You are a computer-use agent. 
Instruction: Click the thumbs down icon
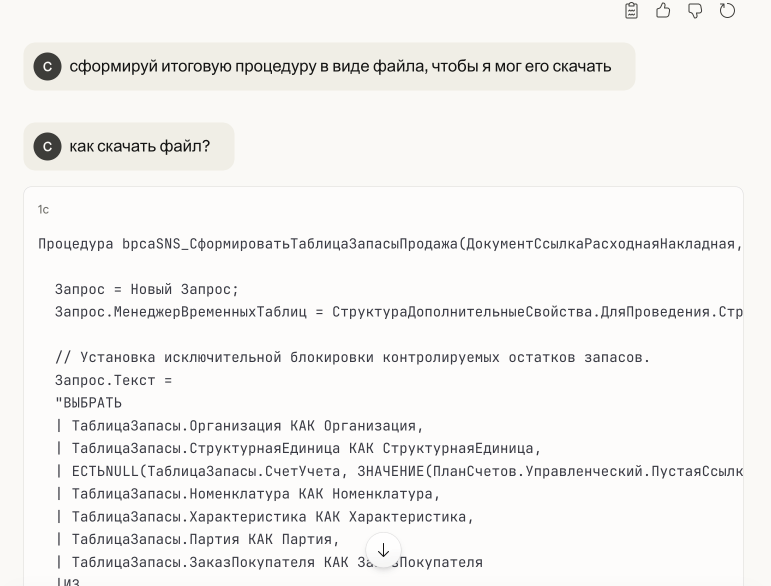(695, 10)
